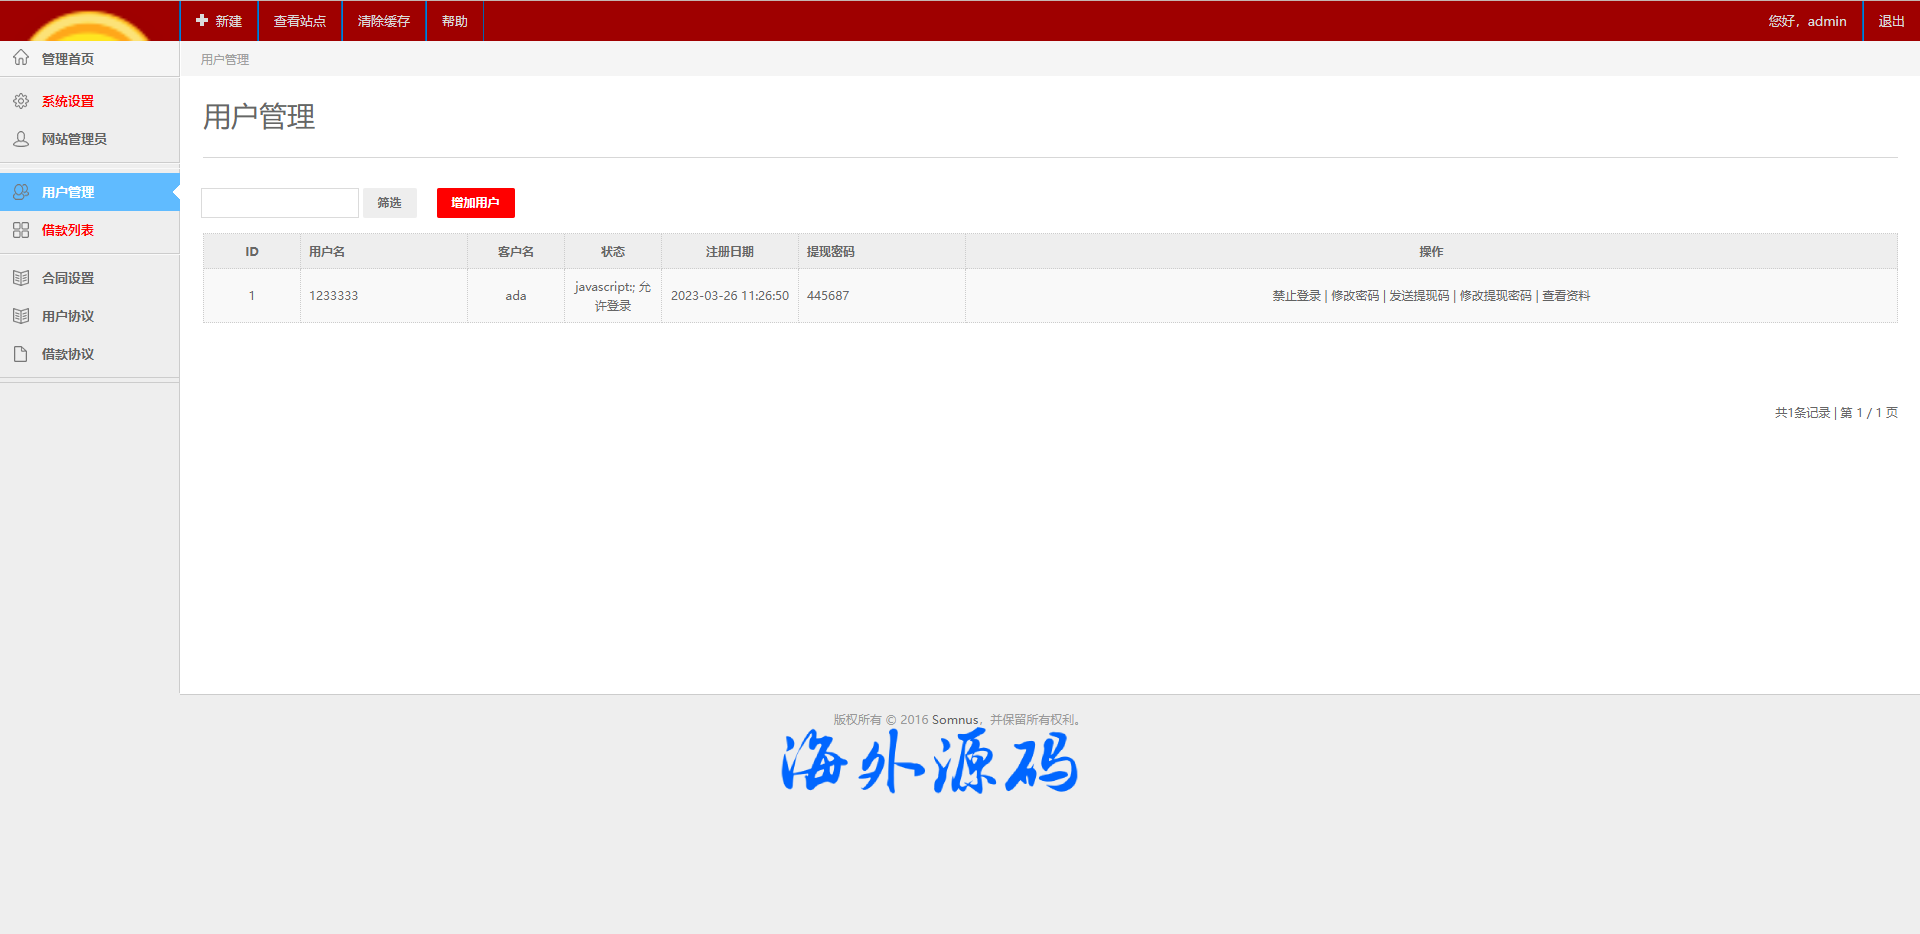This screenshot has width=1920, height=934.
Task: Select 清除缓存 in the top bar
Action: tap(384, 21)
